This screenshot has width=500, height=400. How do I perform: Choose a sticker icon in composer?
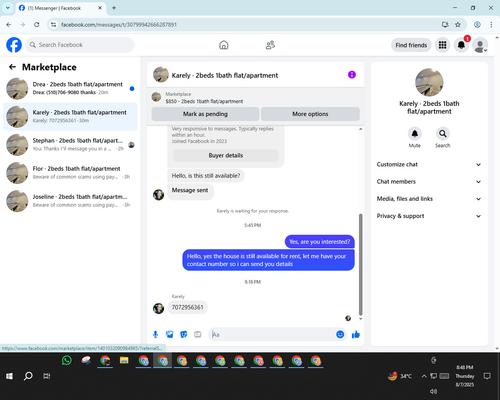[184, 334]
